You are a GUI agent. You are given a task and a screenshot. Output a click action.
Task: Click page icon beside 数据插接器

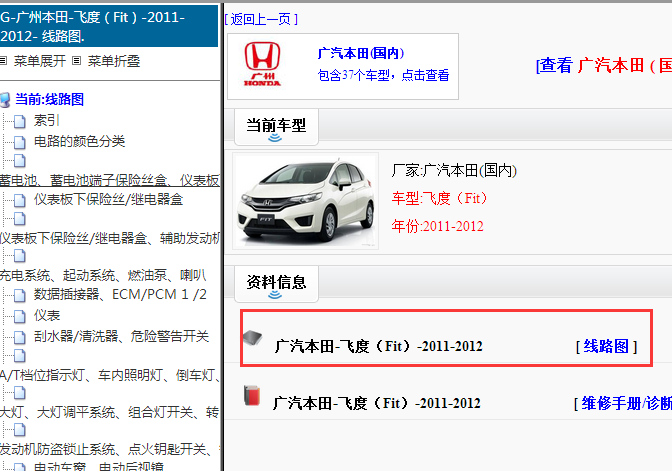(19, 296)
